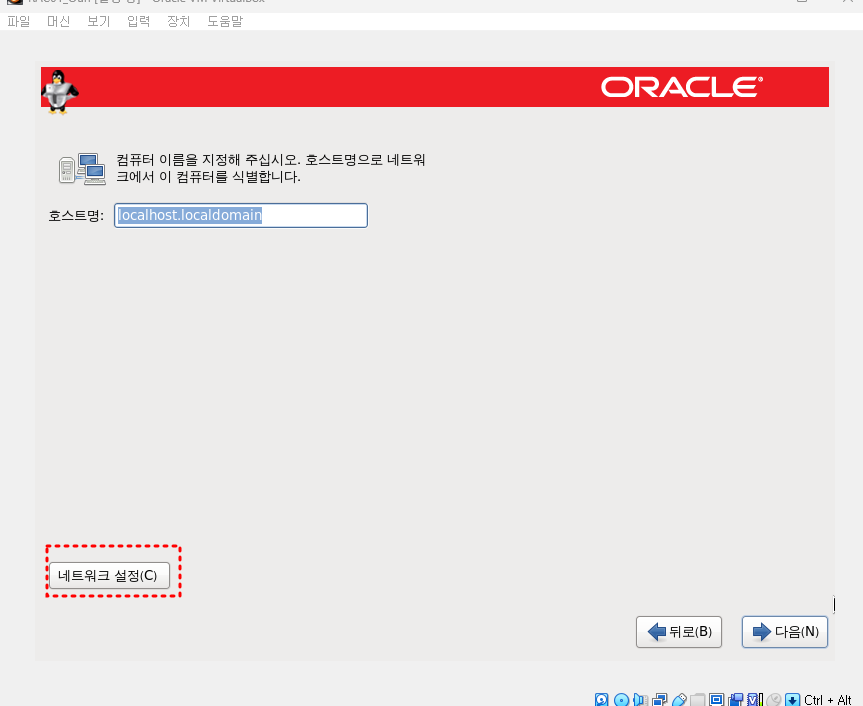Click the ORACLE logo in the banner

(x=681, y=87)
